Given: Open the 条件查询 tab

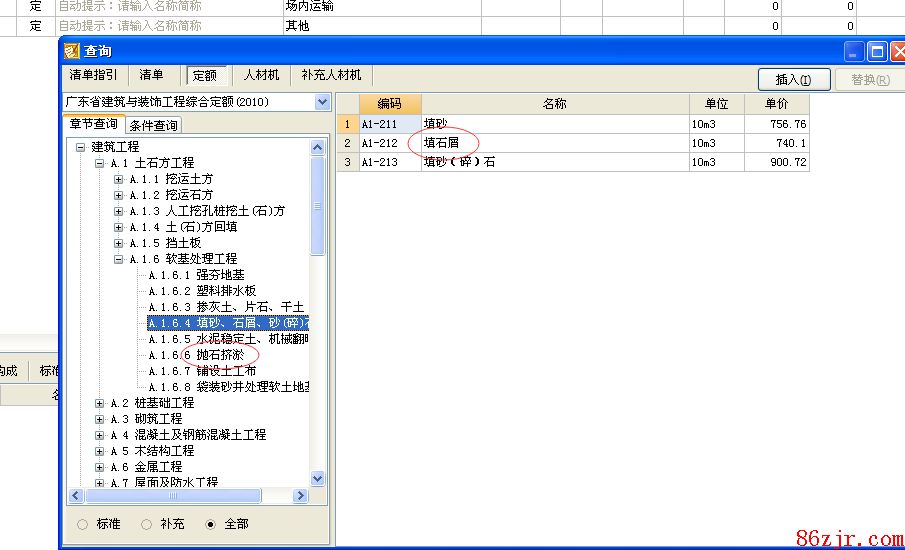Looking at the screenshot, I should point(153,125).
